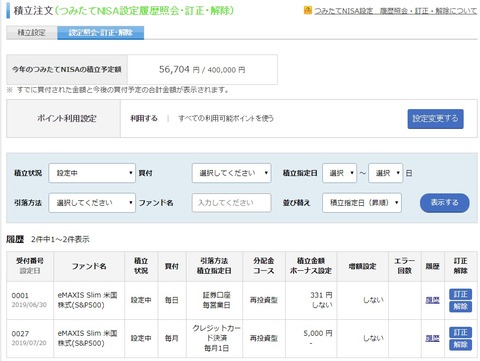Click the 設定変更する button
This screenshot has width=480, height=361.
pyautogui.click(x=435, y=119)
